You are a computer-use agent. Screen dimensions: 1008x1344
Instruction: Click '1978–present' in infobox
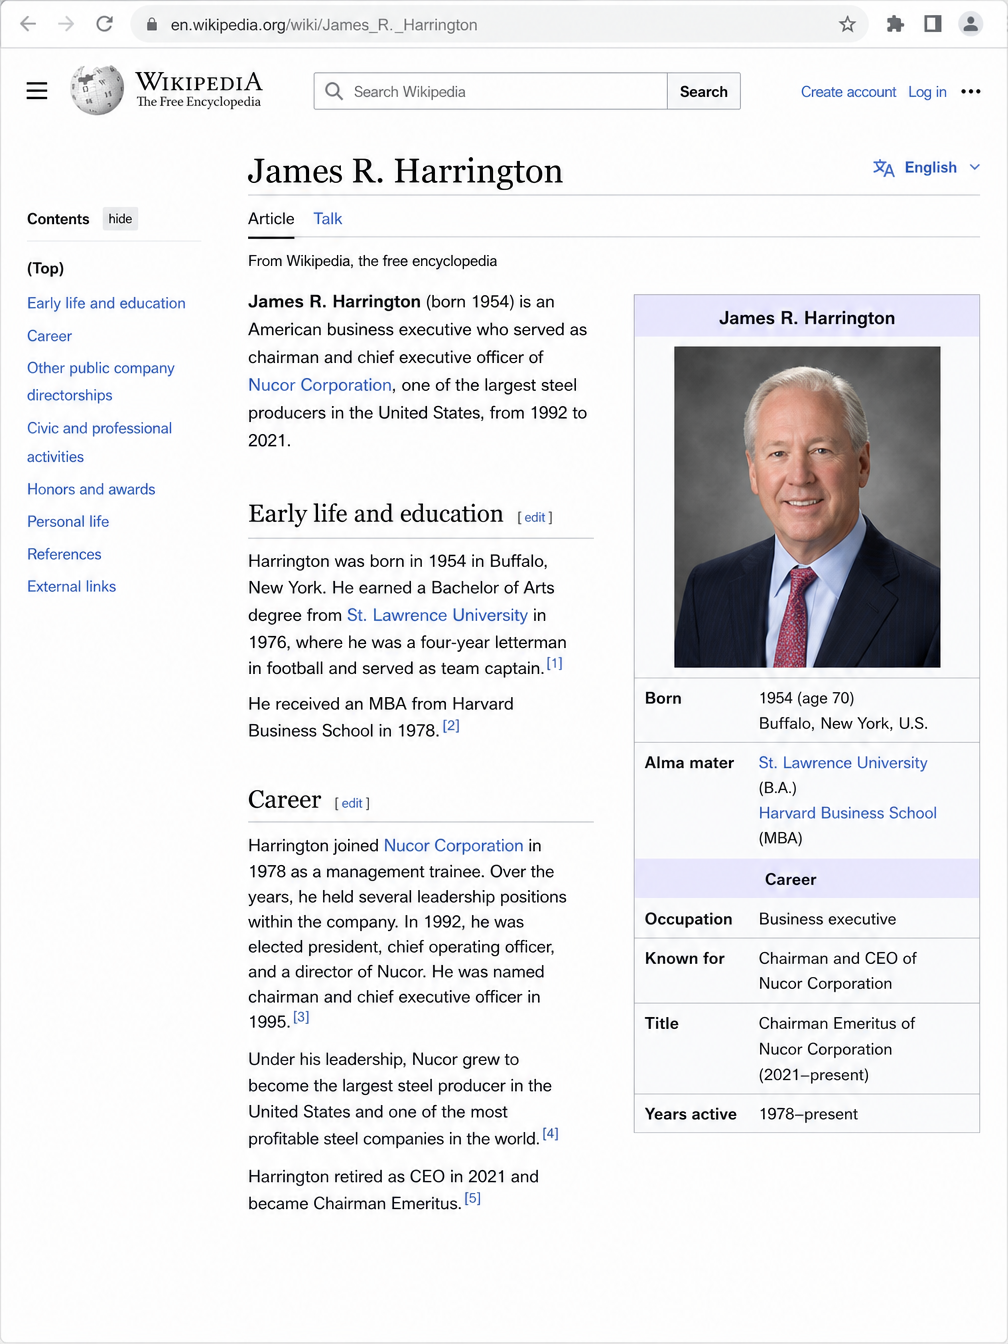(x=808, y=1114)
